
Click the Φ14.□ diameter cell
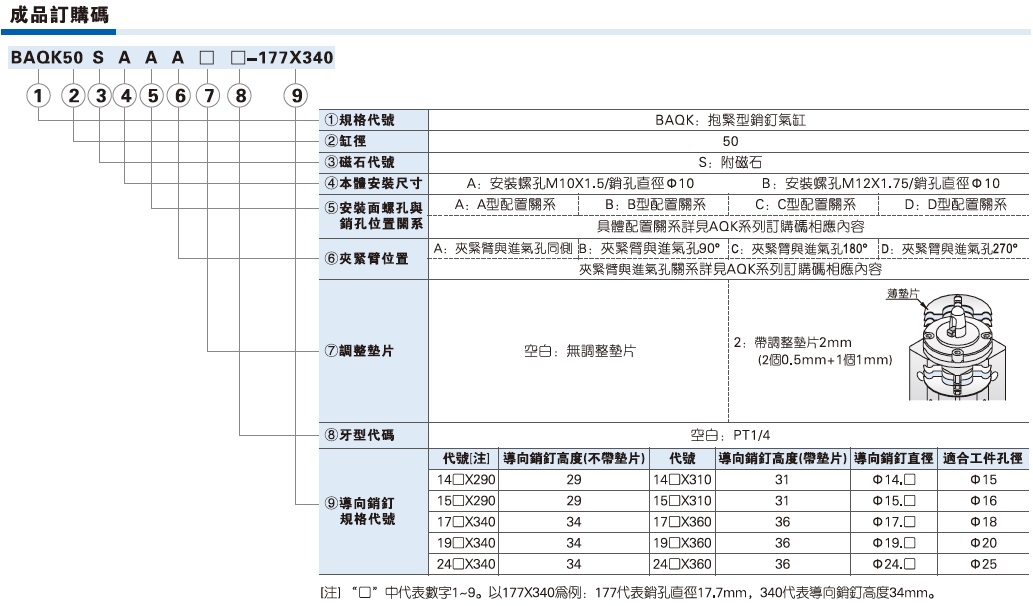coord(894,480)
